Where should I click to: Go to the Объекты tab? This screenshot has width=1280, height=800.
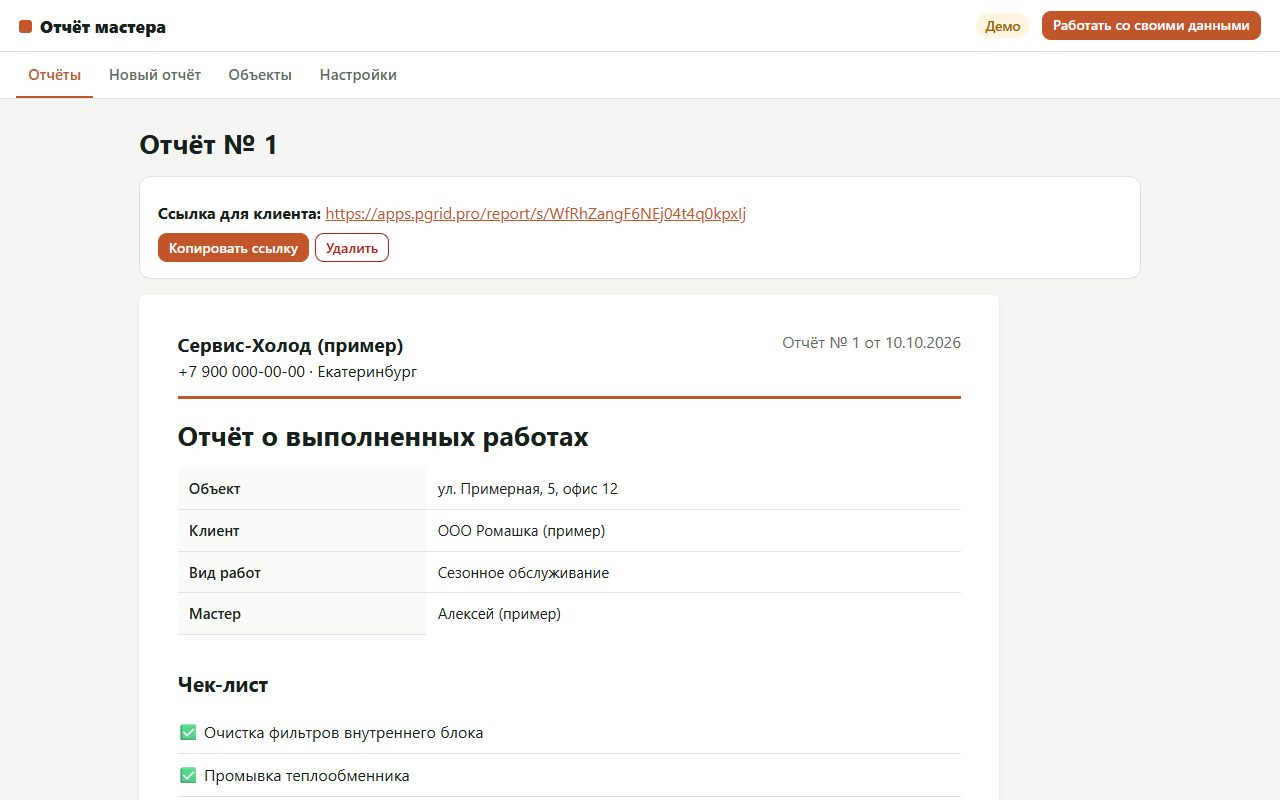tap(260, 75)
